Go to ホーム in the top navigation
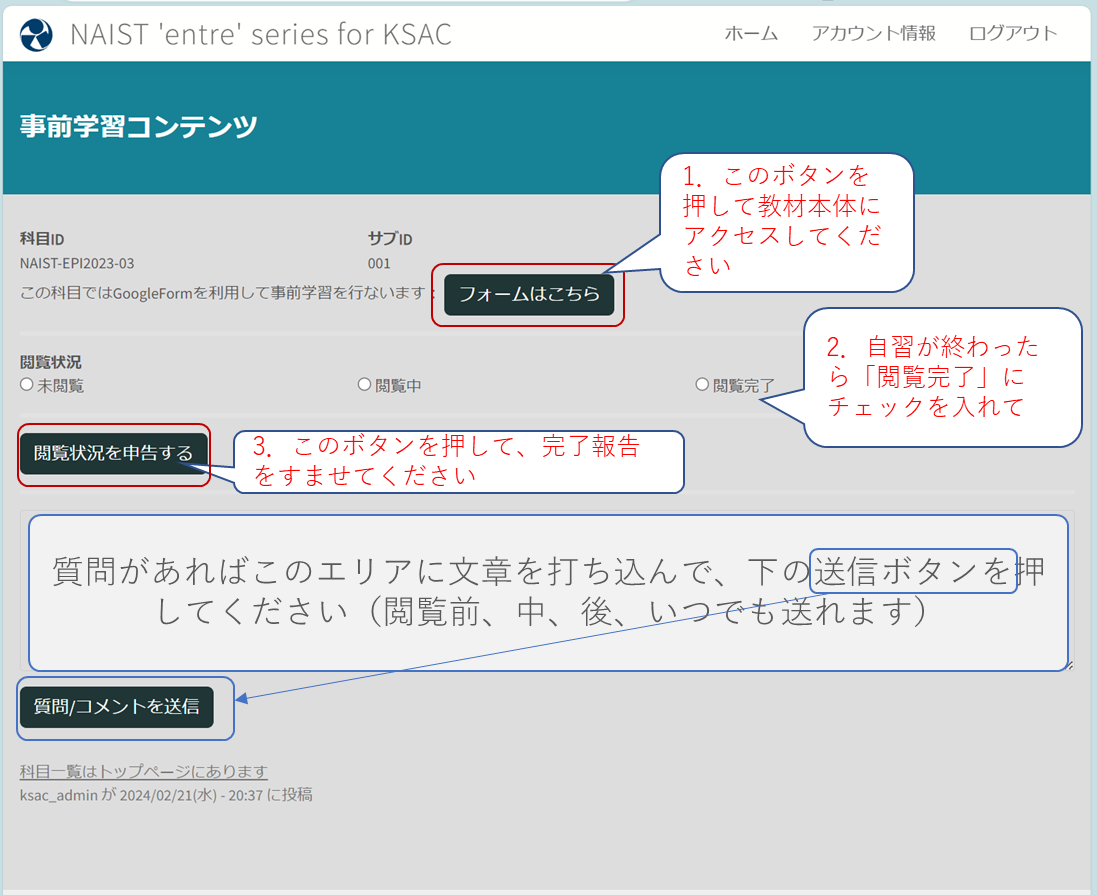Image resolution: width=1097 pixels, height=895 pixels. (x=750, y=33)
